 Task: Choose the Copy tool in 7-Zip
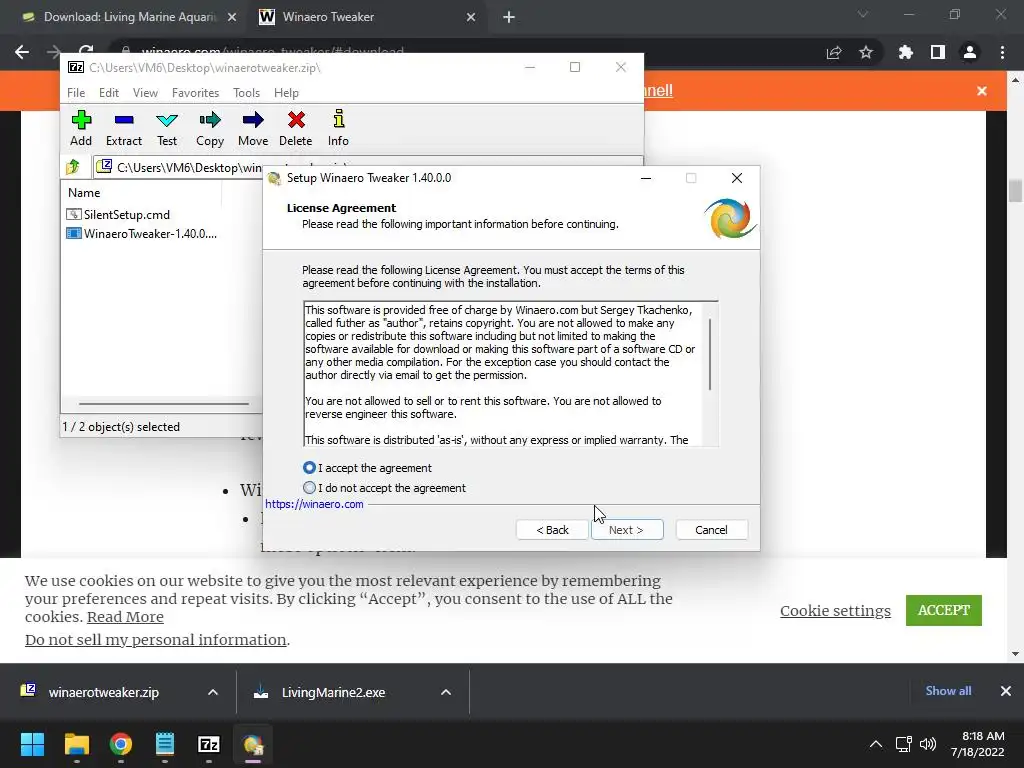(x=210, y=128)
